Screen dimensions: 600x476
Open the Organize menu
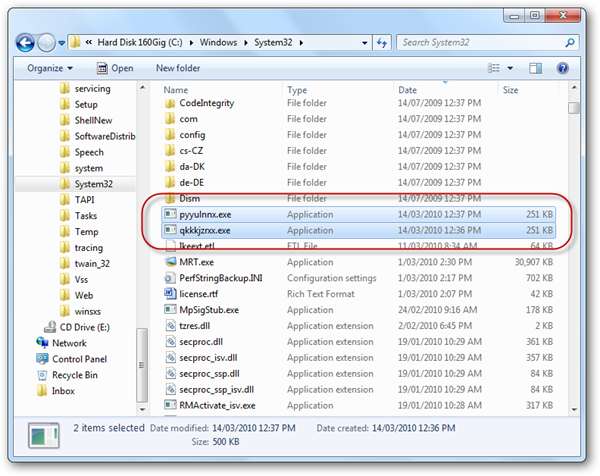[49, 68]
